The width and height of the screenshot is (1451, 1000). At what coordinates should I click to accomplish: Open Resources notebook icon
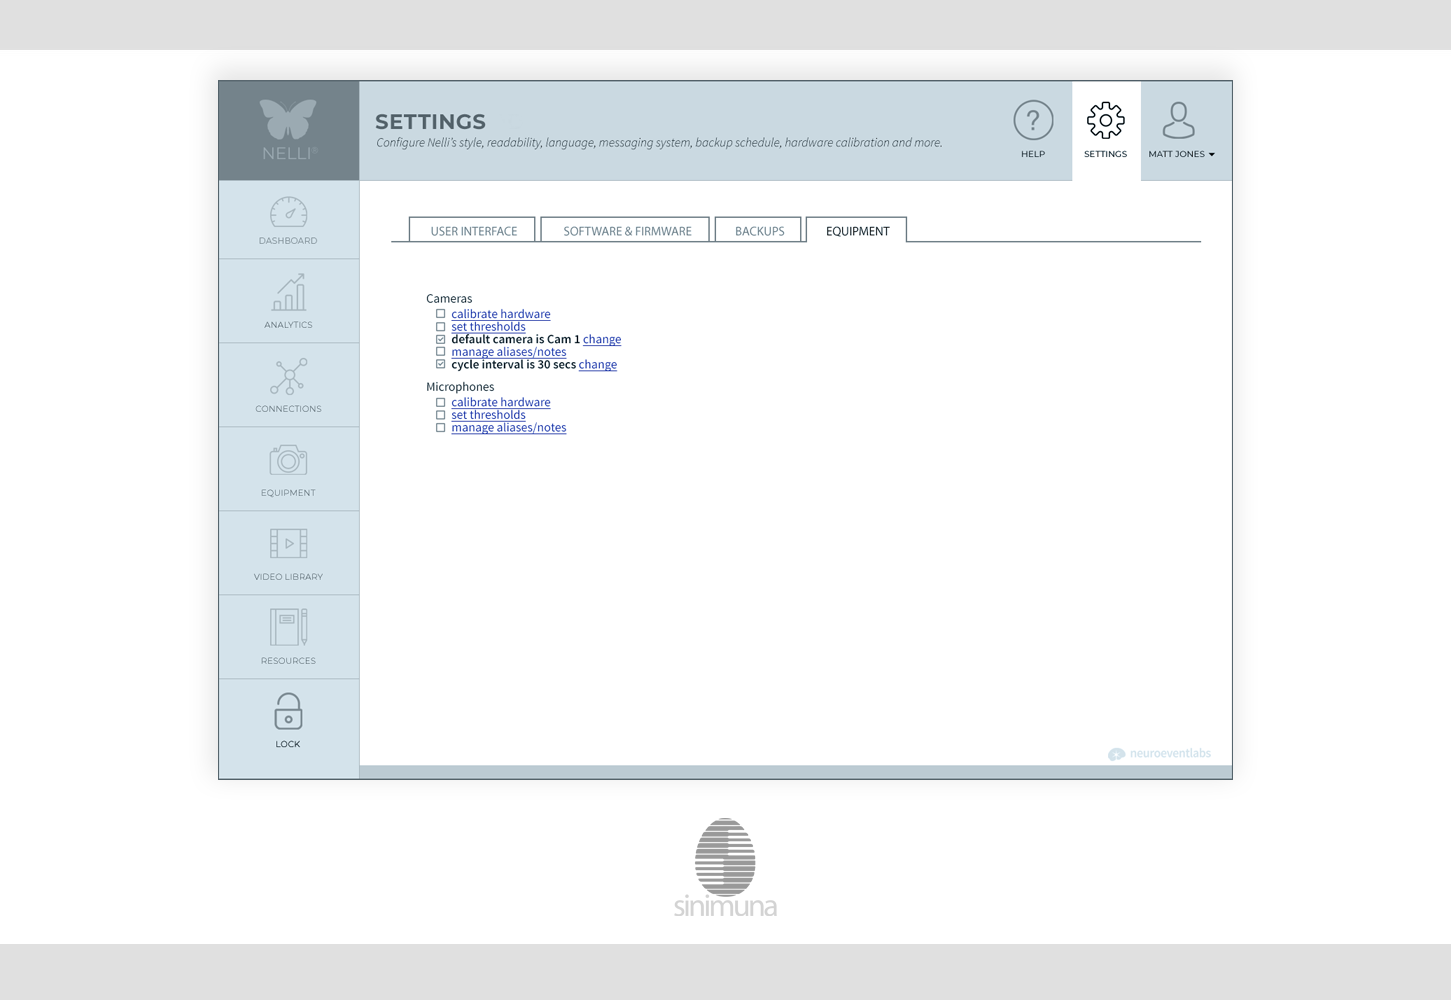[289, 627]
